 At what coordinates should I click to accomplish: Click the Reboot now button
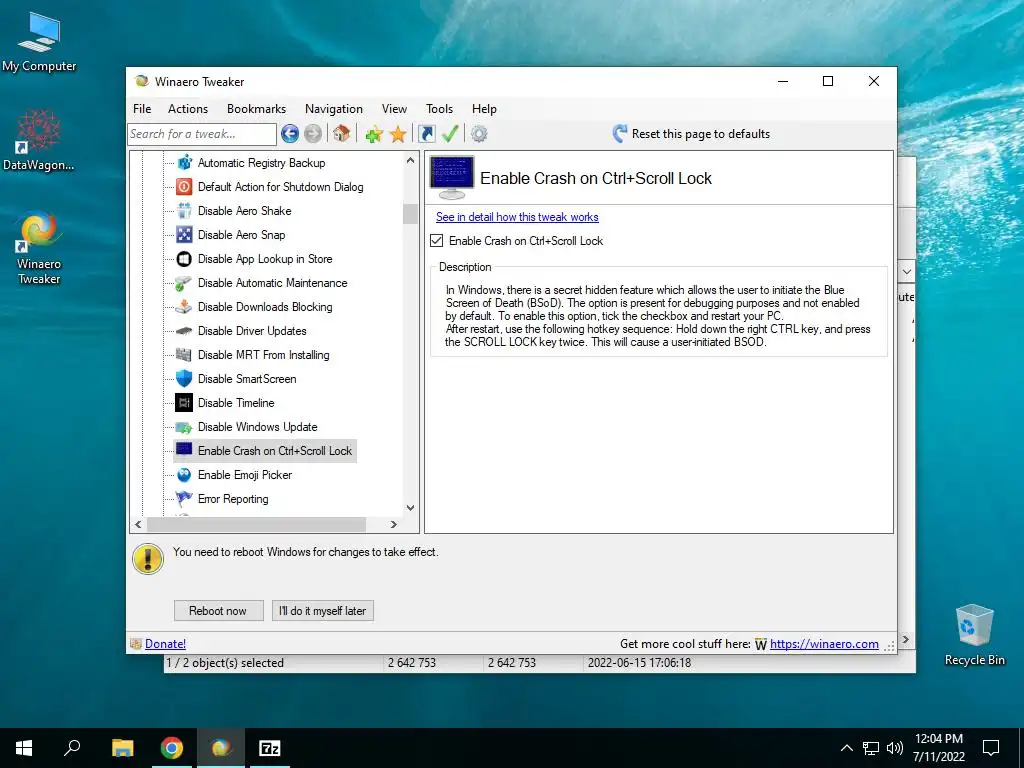coord(218,611)
